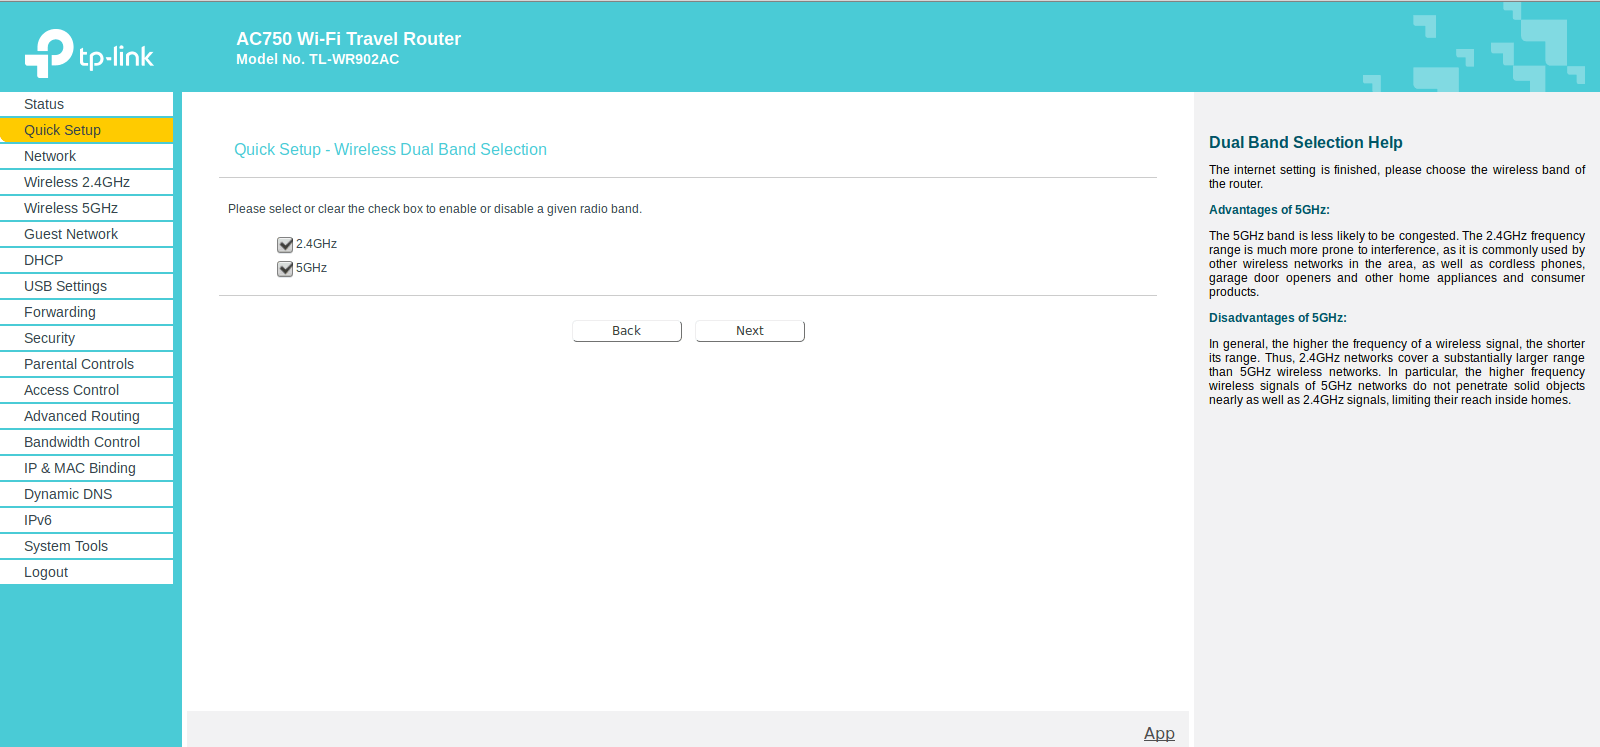Click the Next button
The height and width of the screenshot is (747, 1600).
tap(750, 331)
